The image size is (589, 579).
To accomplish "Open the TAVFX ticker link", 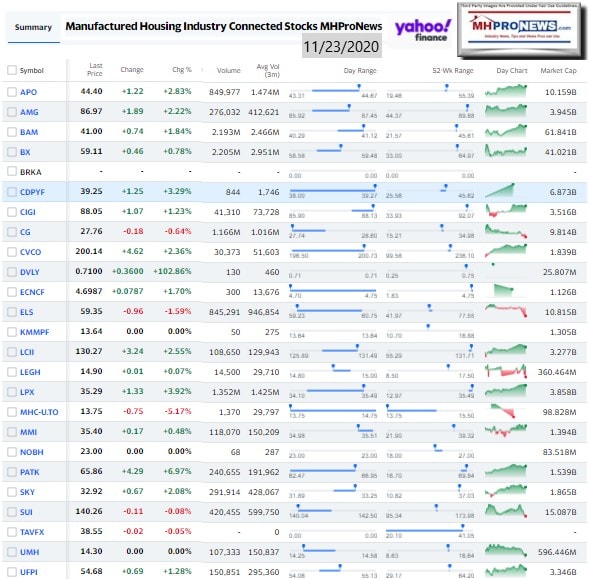I will point(32,532).
